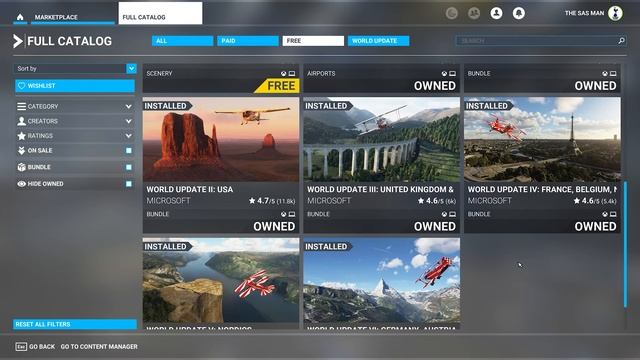Open the profile icon in top bar
Viewport: 640px width, 360px height.
[496, 13]
